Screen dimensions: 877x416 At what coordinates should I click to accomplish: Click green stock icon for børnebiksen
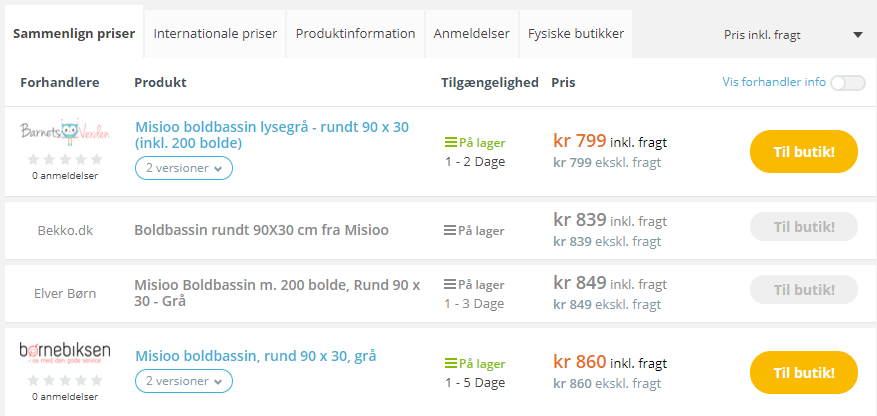tap(451, 363)
